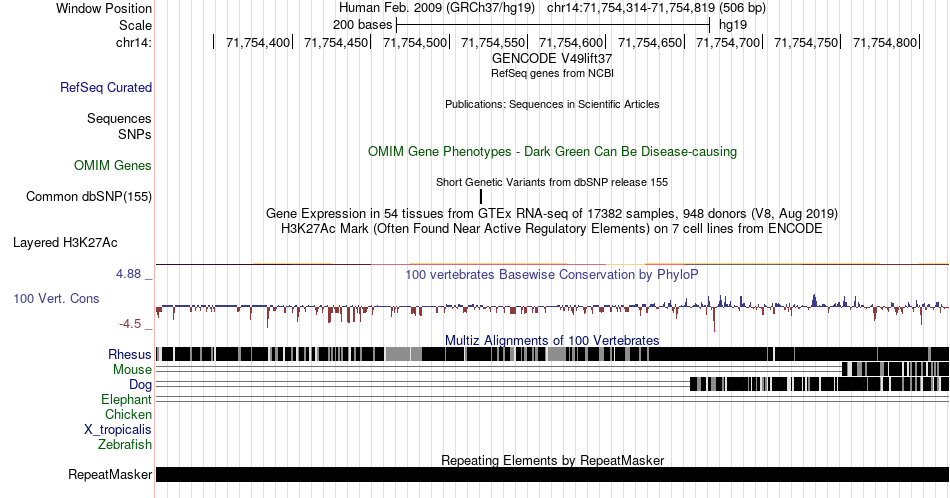Click 'Multiz Alignments of 100 Vertebrates' title

point(552,340)
